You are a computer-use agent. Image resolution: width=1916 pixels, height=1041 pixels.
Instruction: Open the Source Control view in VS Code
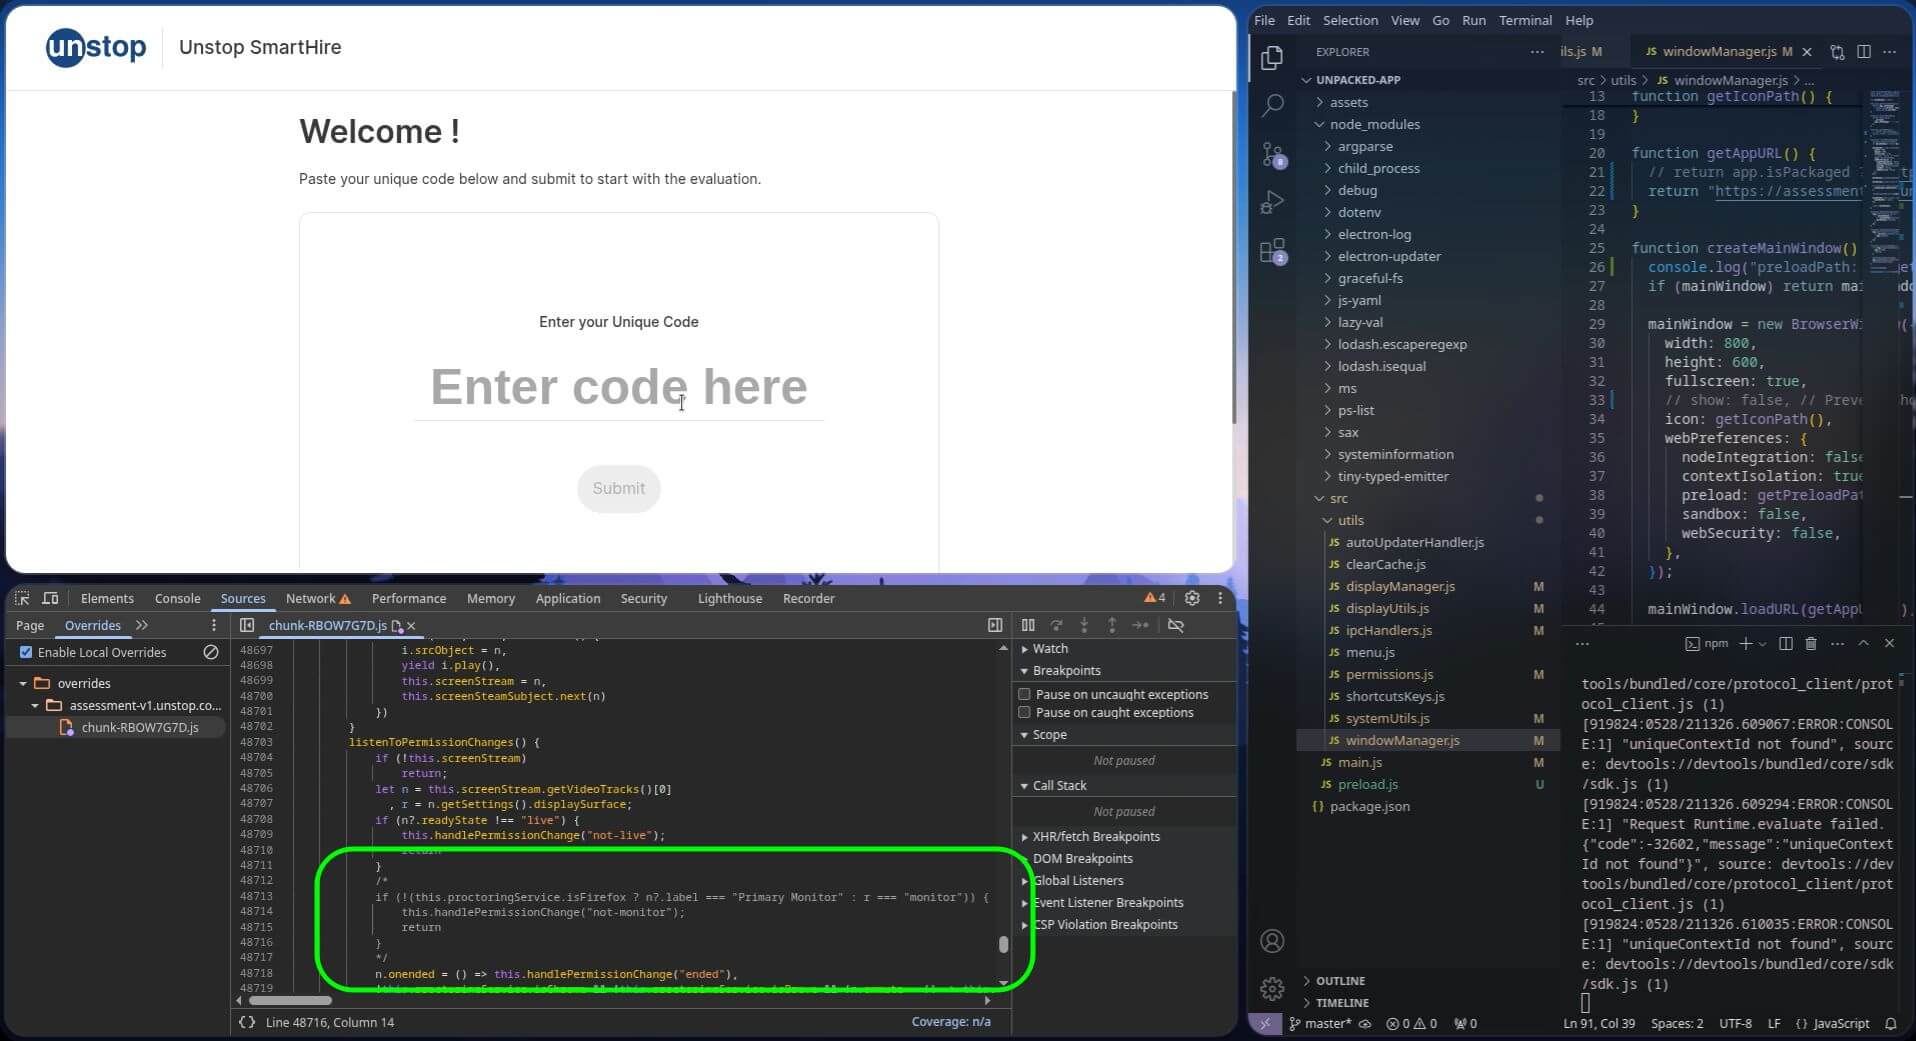1272,155
